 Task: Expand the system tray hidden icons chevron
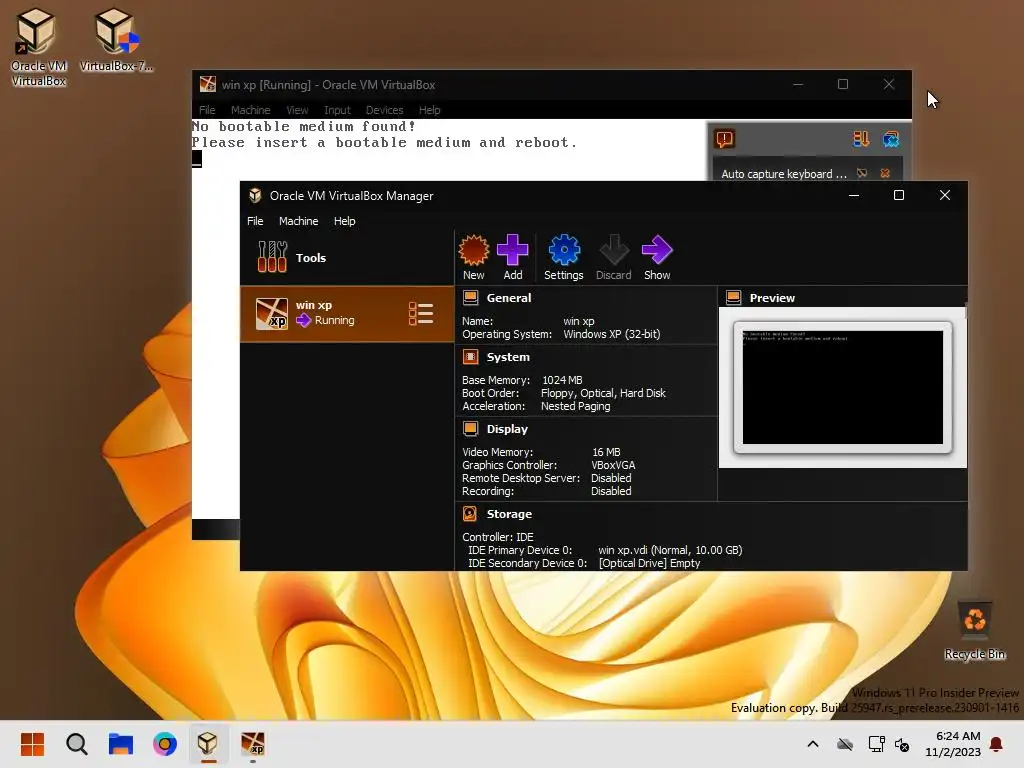(813, 744)
